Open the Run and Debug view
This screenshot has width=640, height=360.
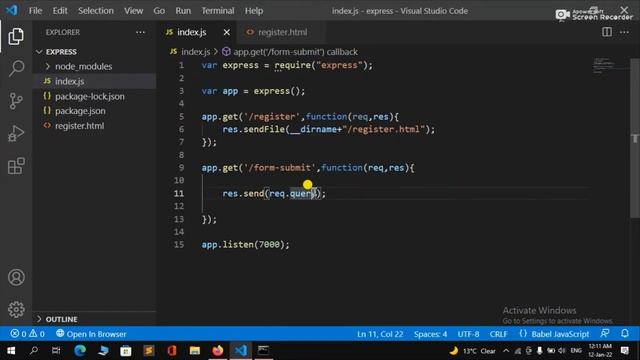click(16, 133)
